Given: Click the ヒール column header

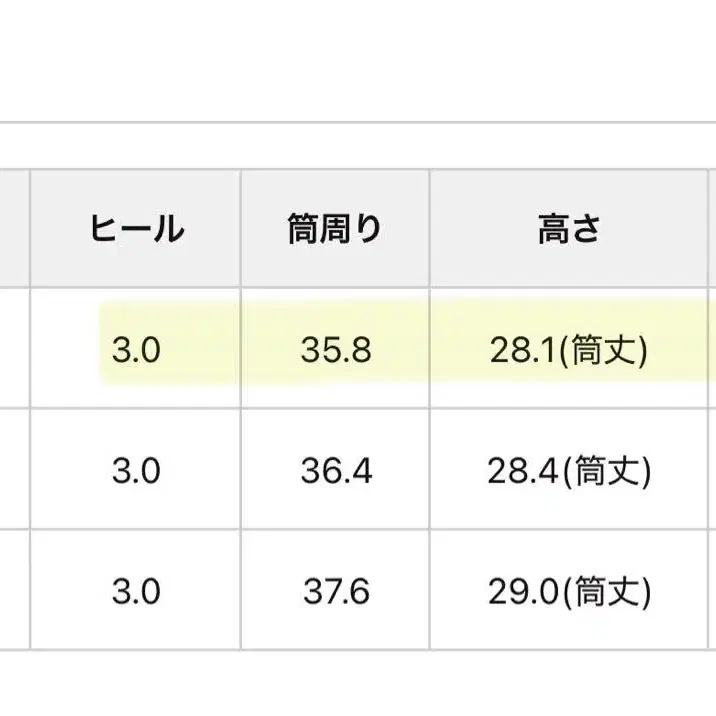Looking at the screenshot, I should click(136, 229).
